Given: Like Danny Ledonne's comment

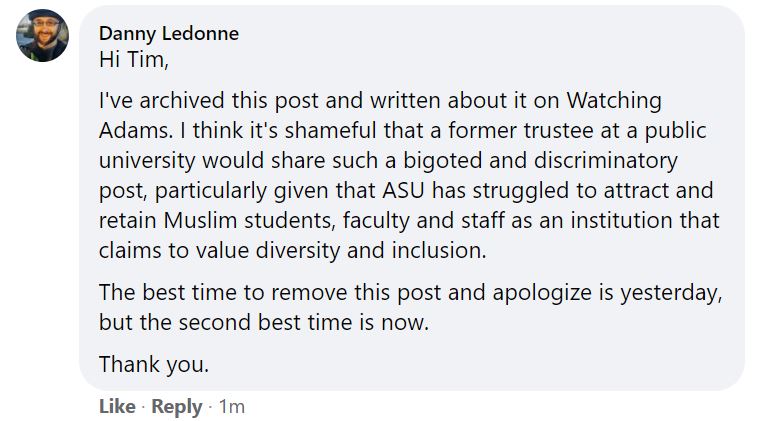Looking at the screenshot, I should coord(115,407).
